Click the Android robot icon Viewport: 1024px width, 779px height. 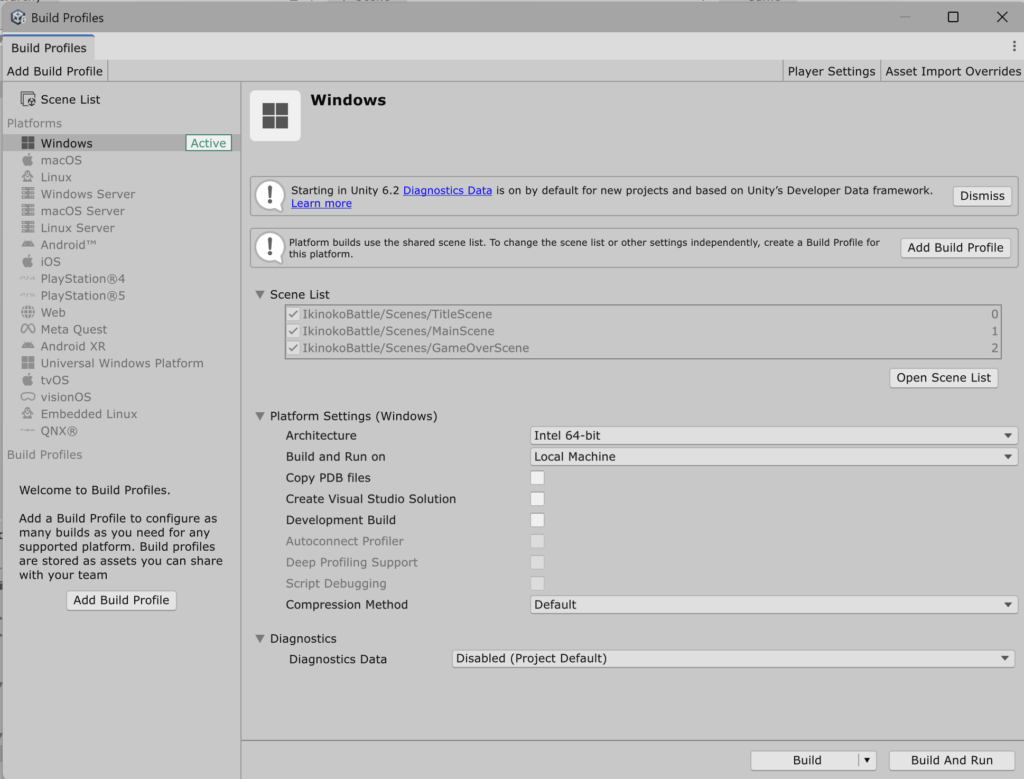[x=27, y=245]
